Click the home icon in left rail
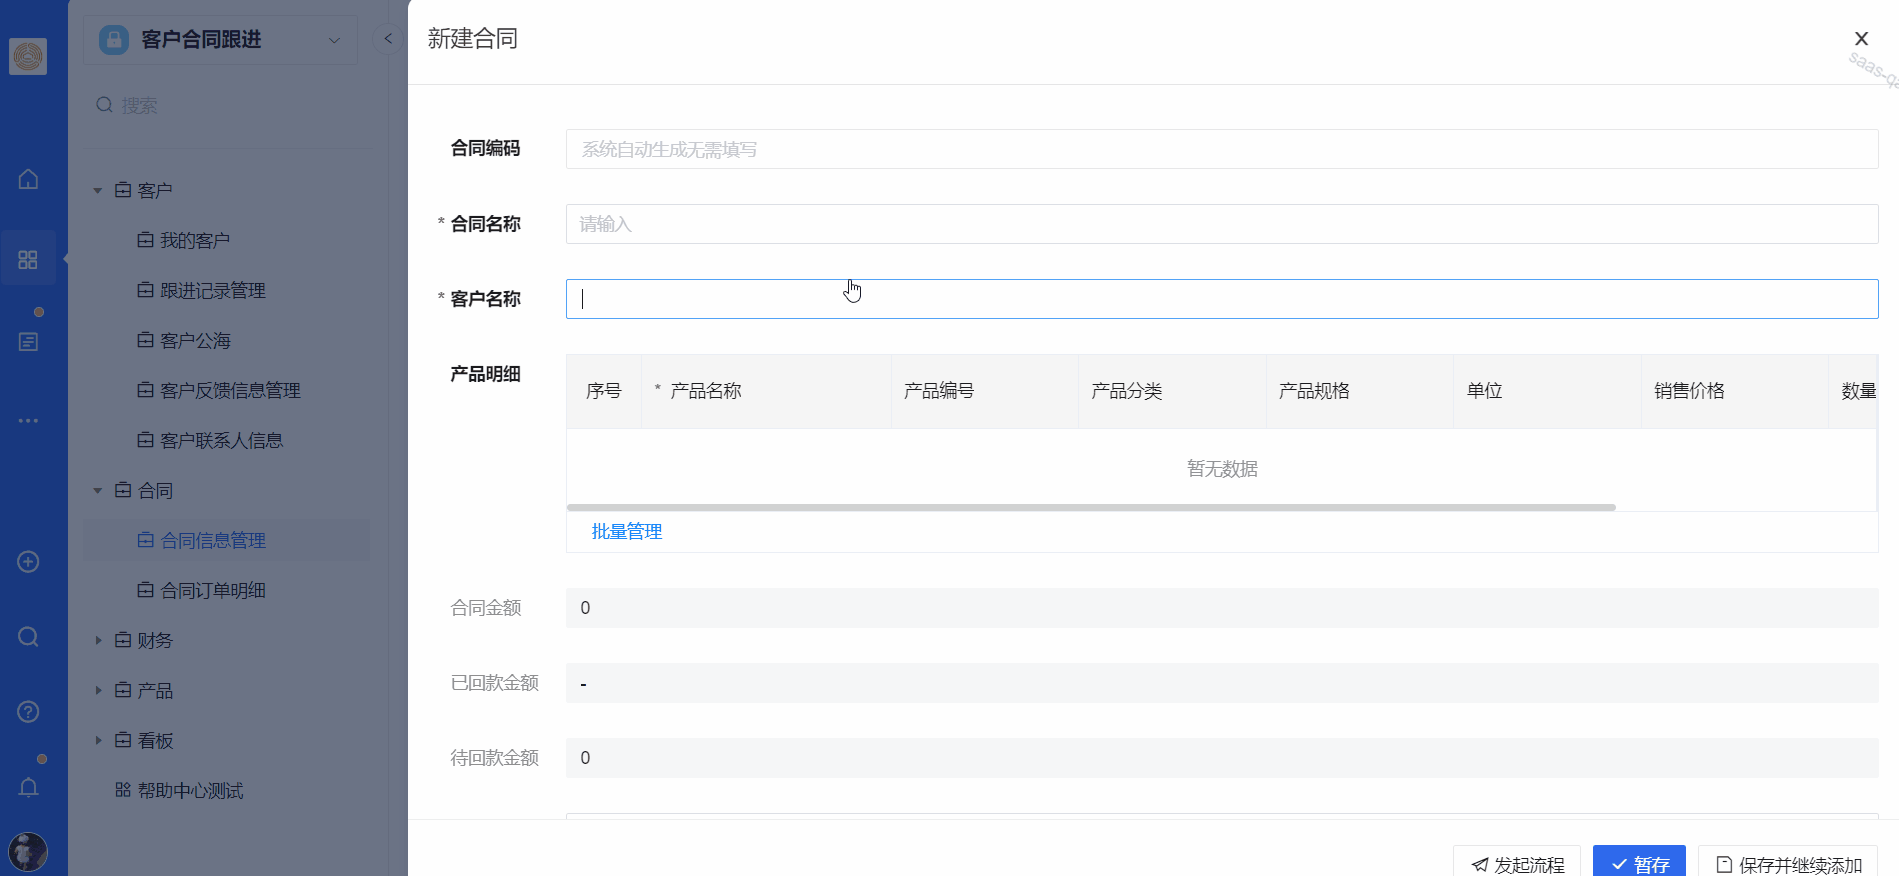This screenshot has height=876, width=1899. (x=28, y=179)
